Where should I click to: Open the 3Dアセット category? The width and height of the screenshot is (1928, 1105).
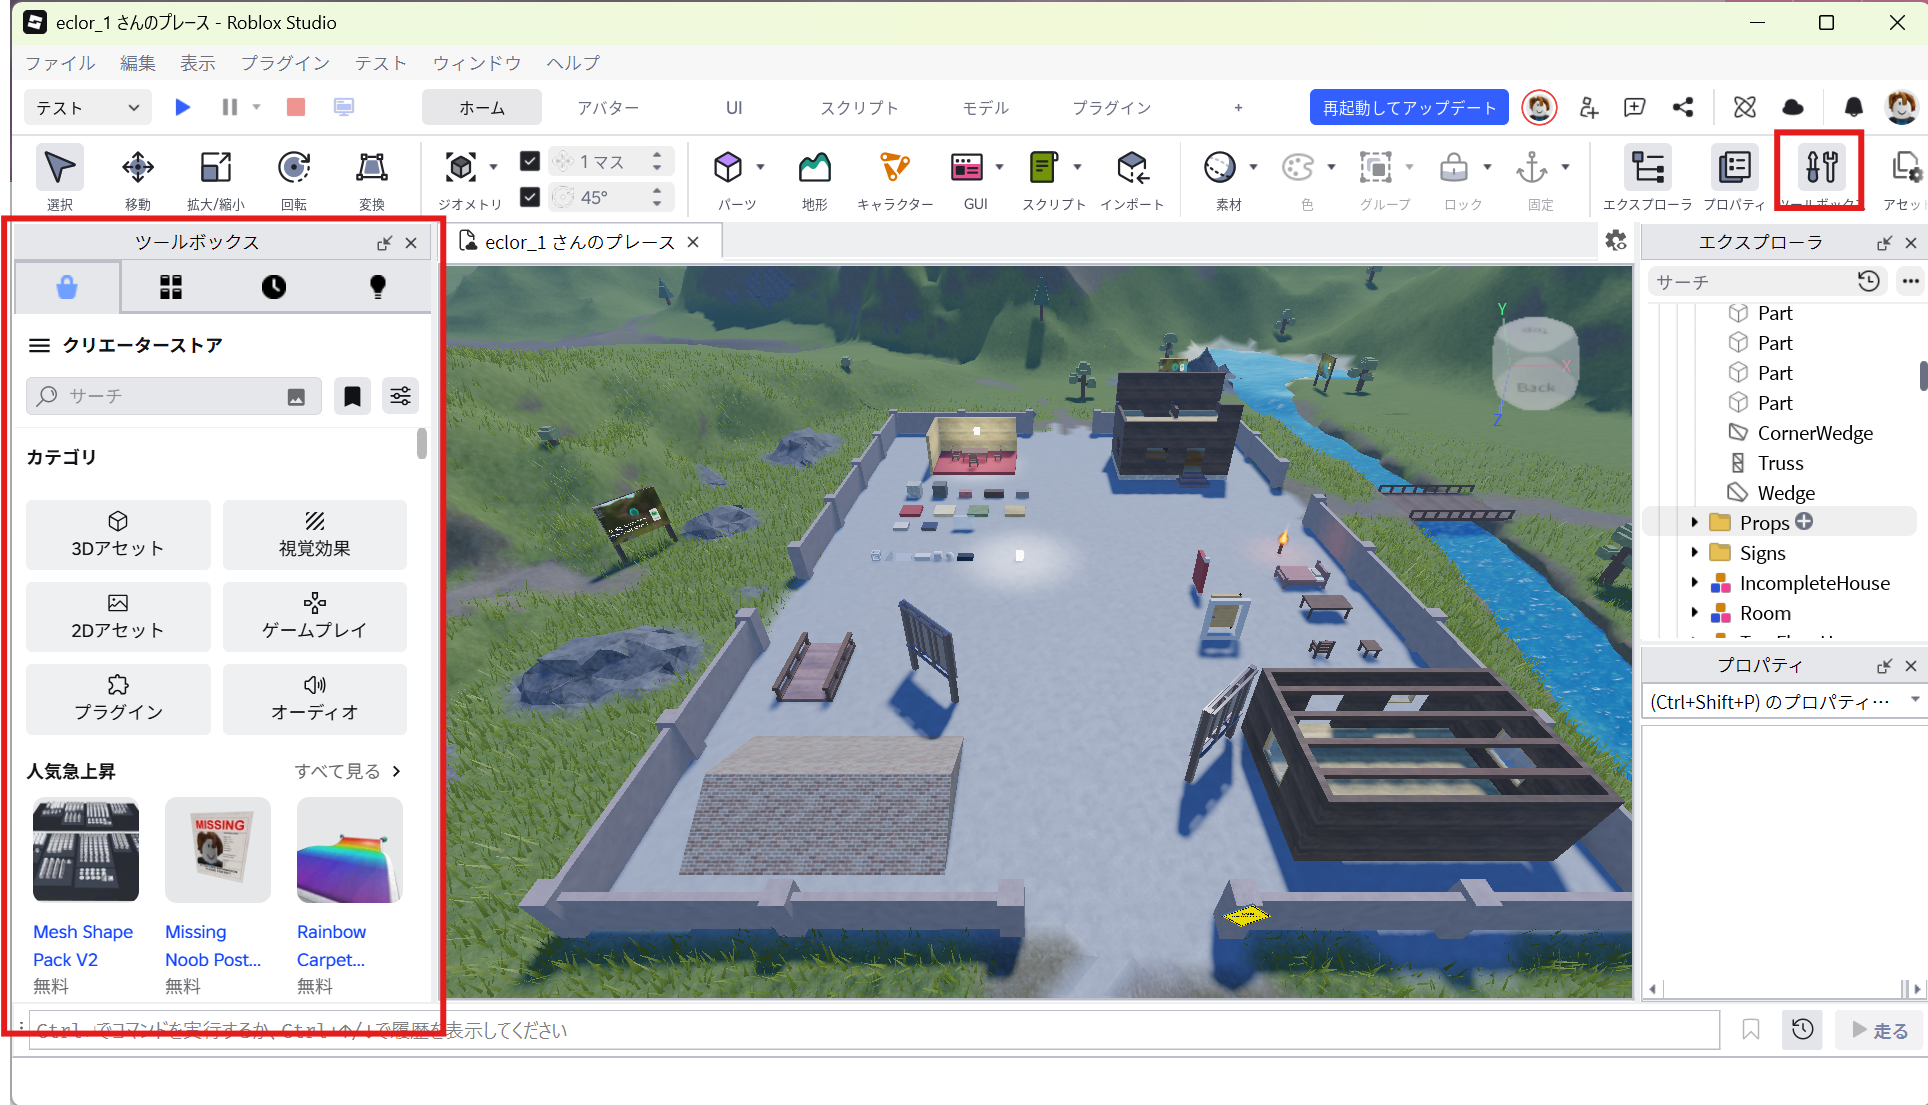[x=118, y=534]
